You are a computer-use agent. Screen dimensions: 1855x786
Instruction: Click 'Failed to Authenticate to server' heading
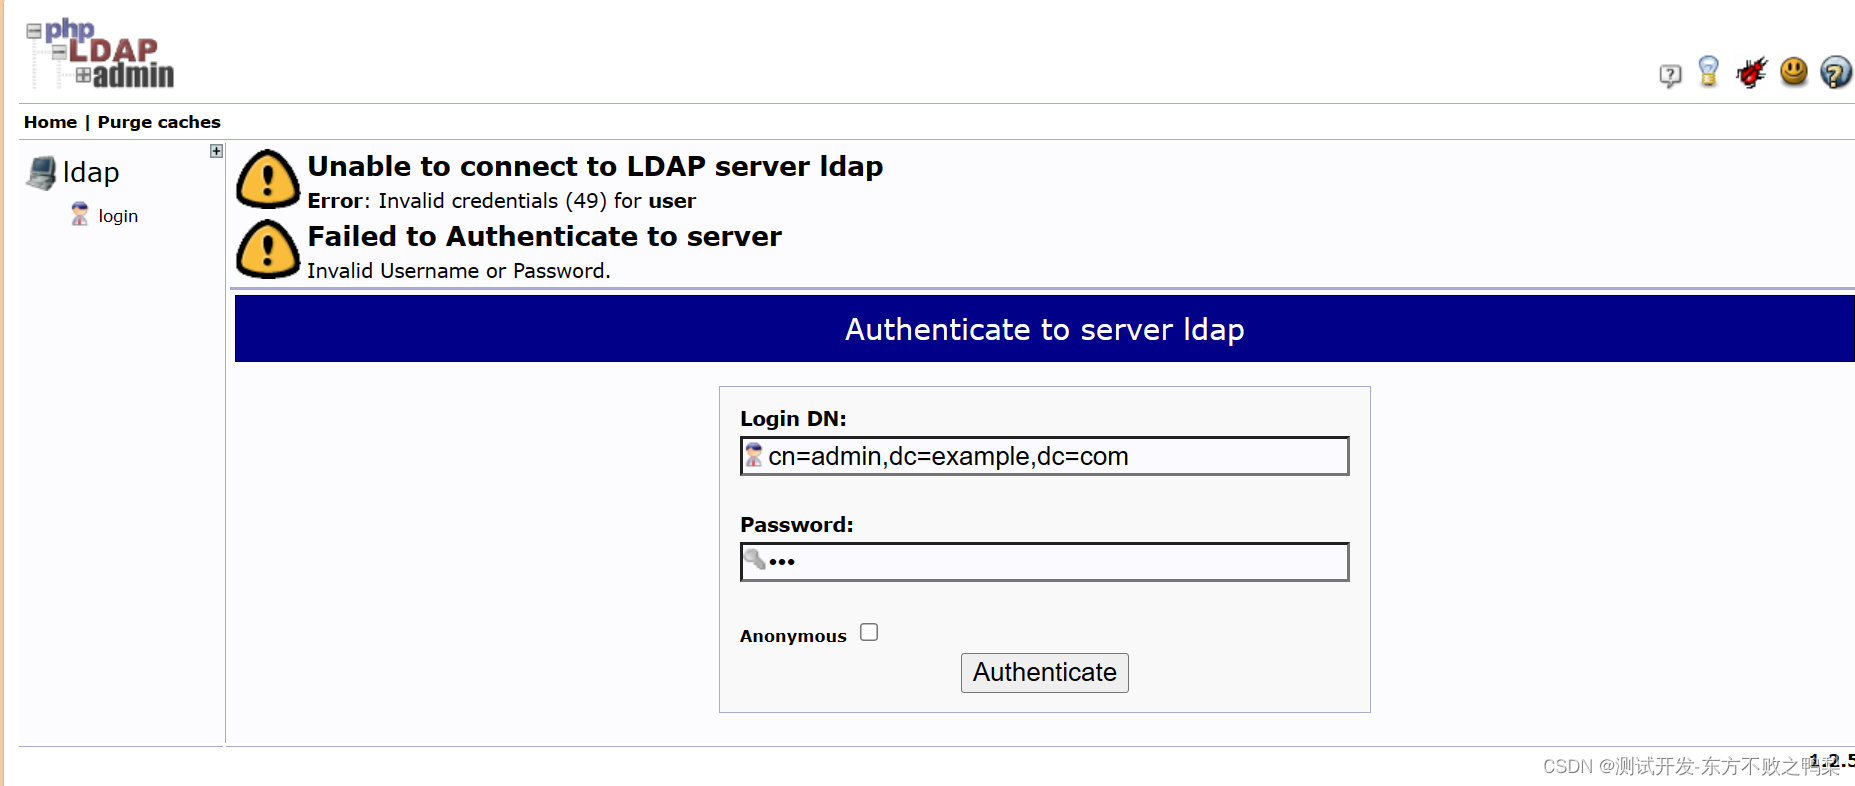(545, 236)
